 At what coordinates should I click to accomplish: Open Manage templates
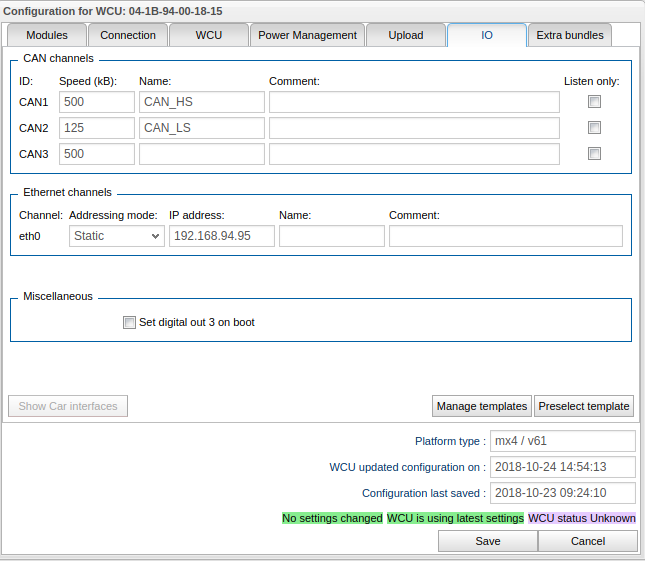481,406
